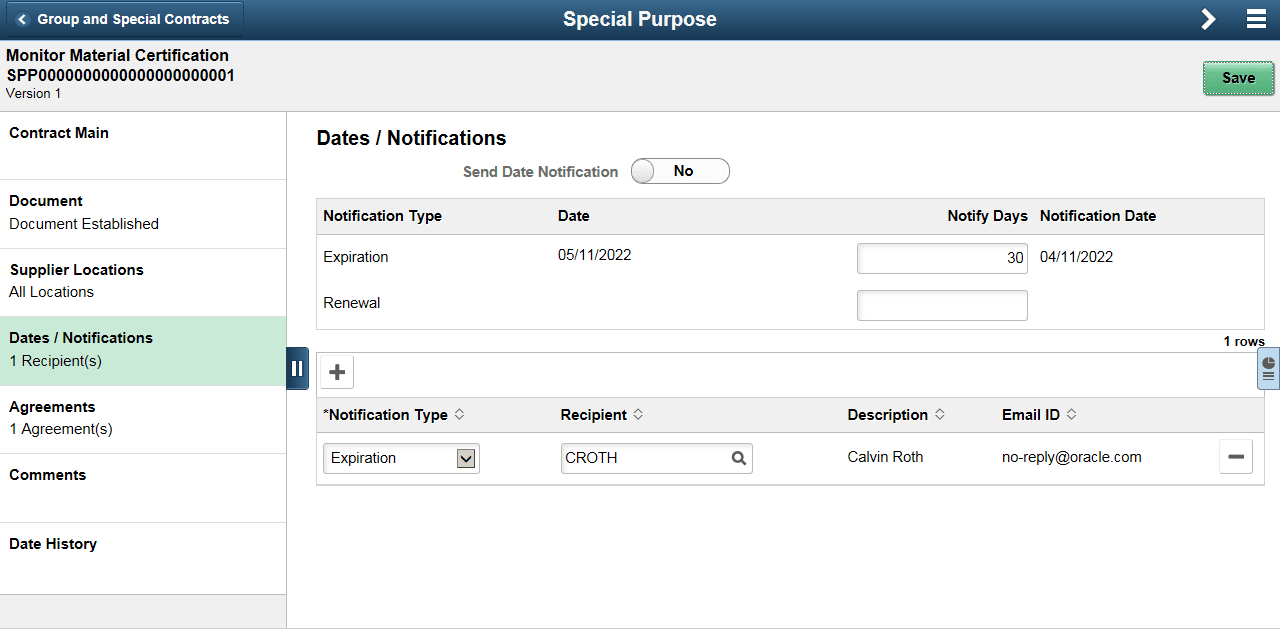The height and width of the screenshot is (630, 1280).
Task: Click the forward arrow in the header
Action: click(1208, 18)
